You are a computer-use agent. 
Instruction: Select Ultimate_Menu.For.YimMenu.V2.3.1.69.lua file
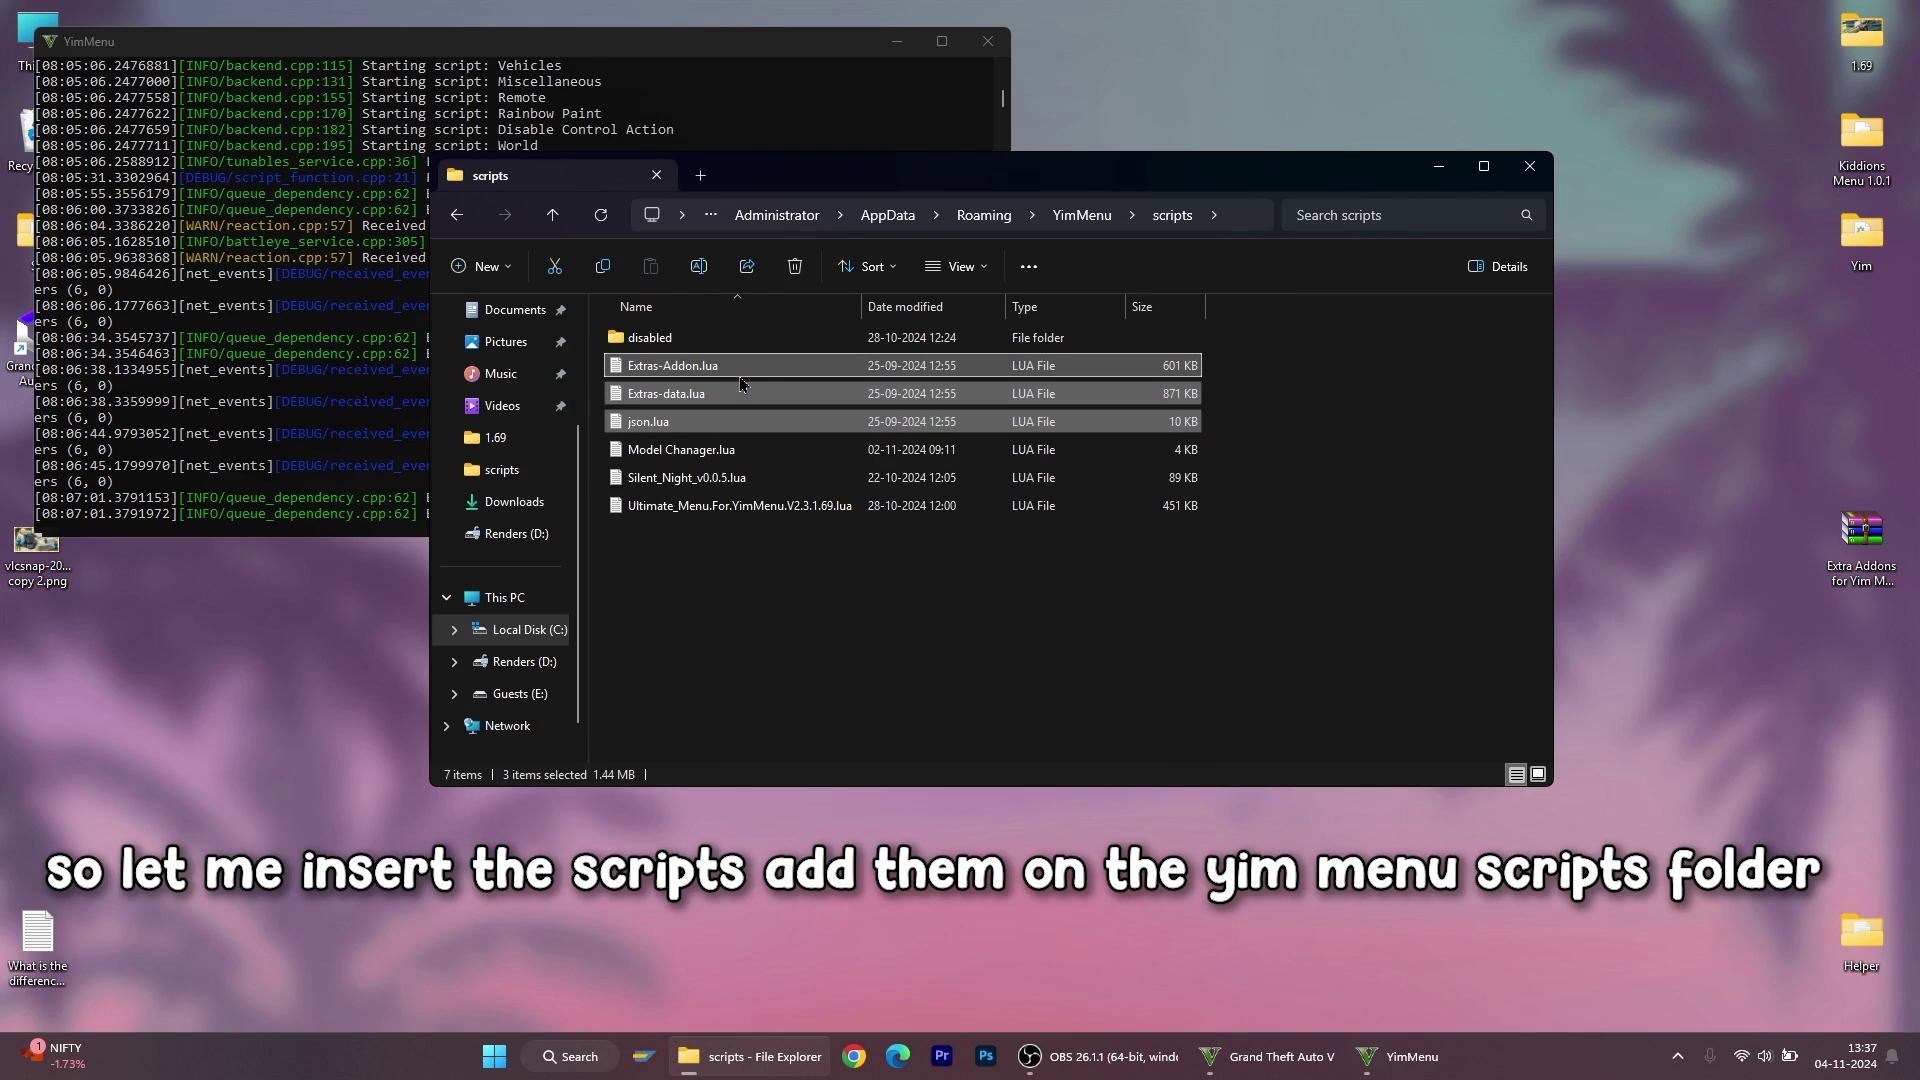(903, 506)
